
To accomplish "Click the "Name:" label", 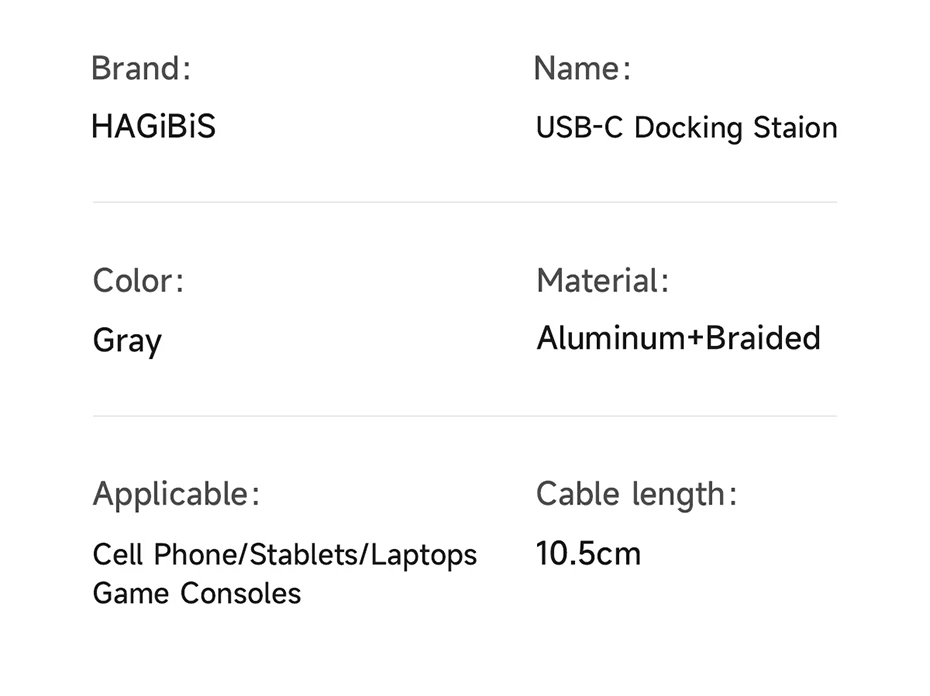I will [582, 69].
